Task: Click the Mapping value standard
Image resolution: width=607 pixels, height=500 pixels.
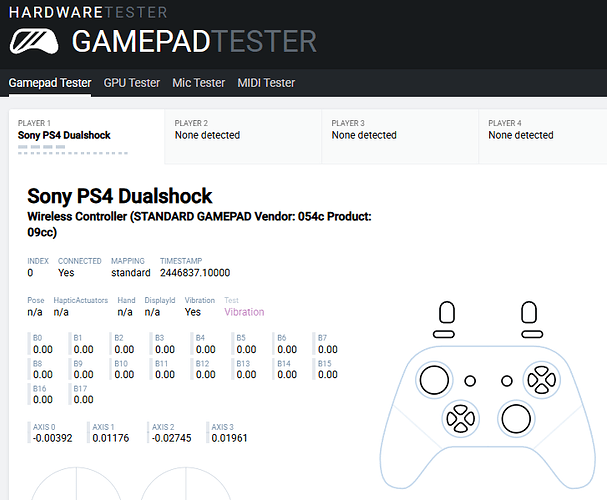Action: [x=131, y=273]
